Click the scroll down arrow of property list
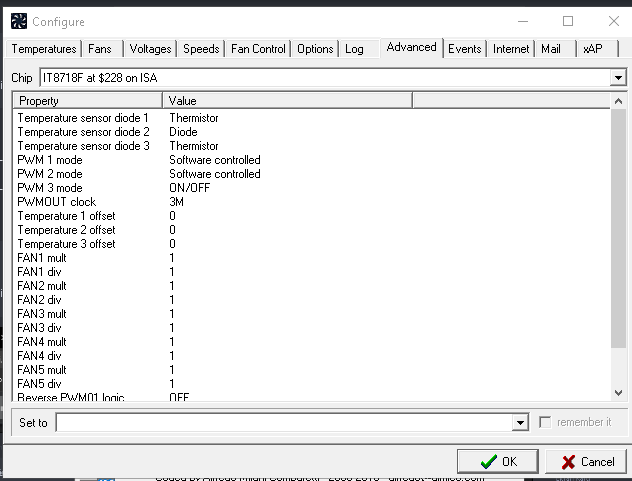 (618, 393)
